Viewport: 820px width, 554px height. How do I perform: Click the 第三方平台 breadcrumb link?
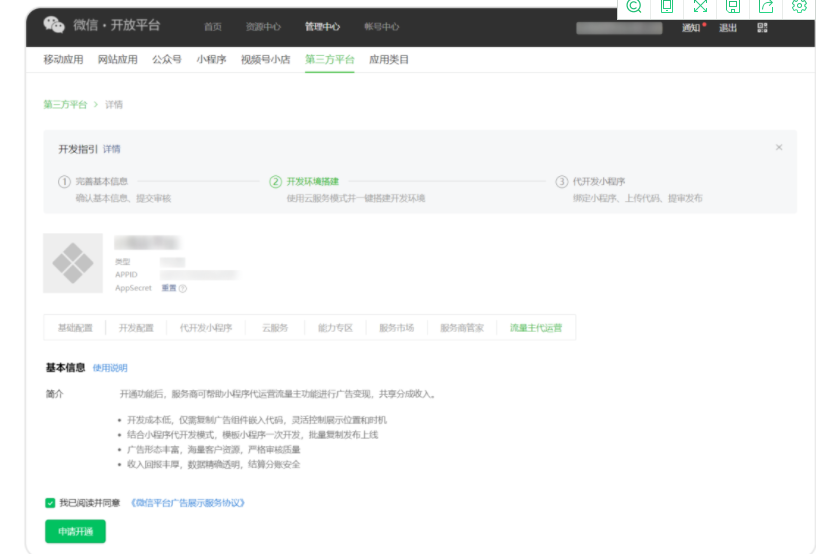coord(65,105)
